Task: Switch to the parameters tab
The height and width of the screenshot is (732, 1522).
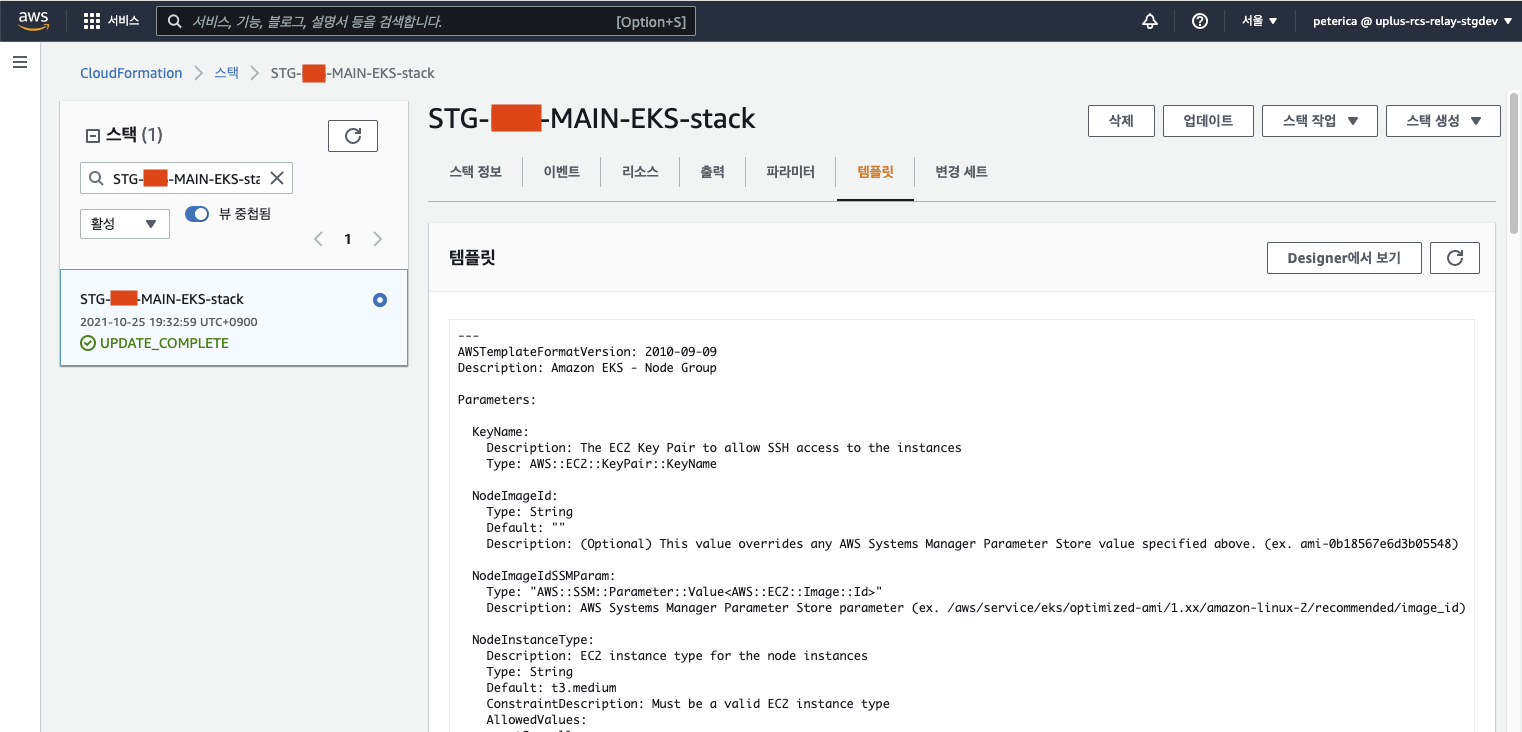Action: tap(790, 172)
